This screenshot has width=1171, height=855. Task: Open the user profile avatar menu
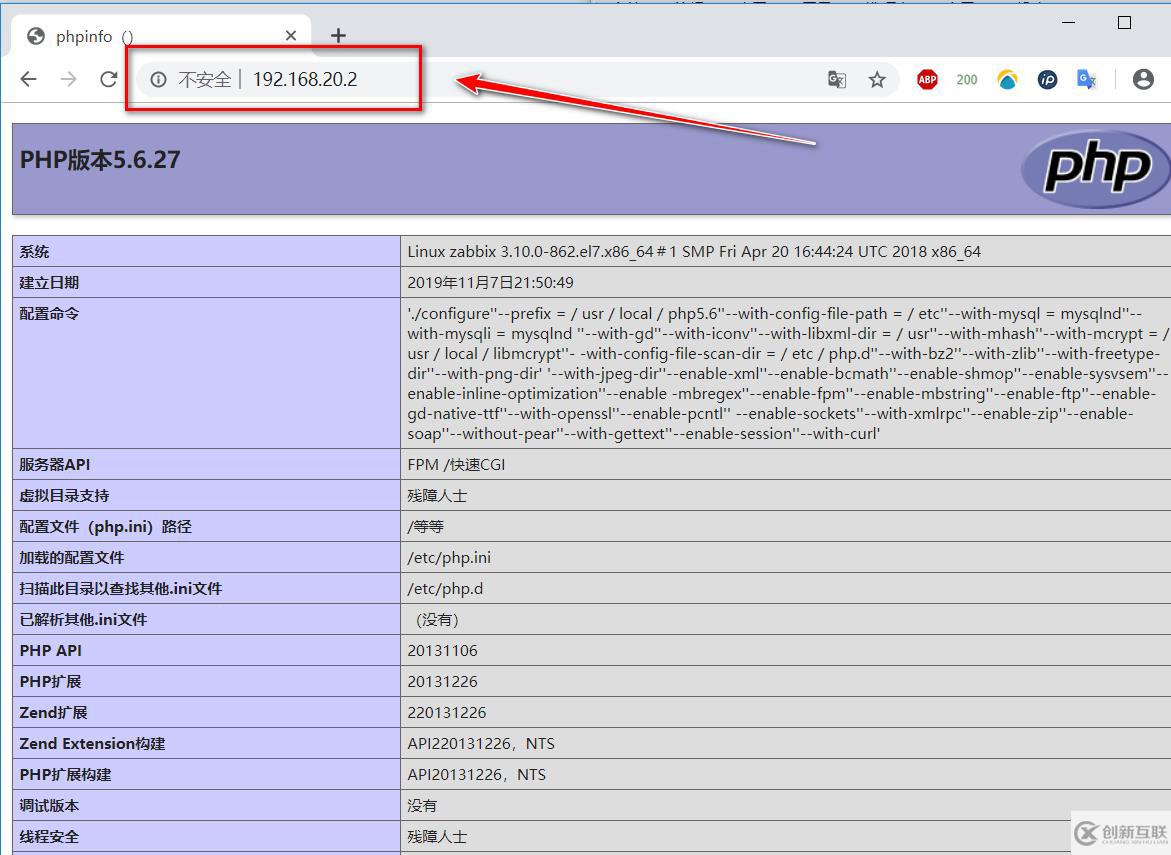click(1143, 79)
